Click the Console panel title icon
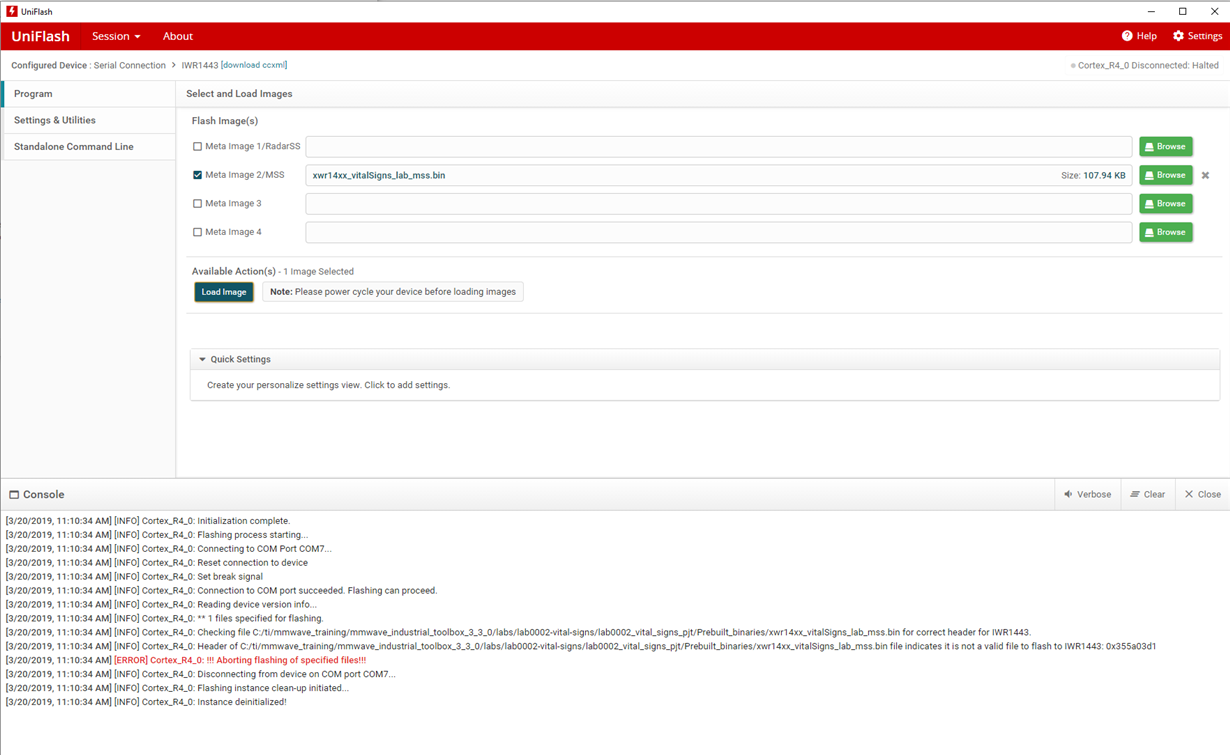Screen dimensions: 1230x755 pyautogui.click(x=14, y=495)
